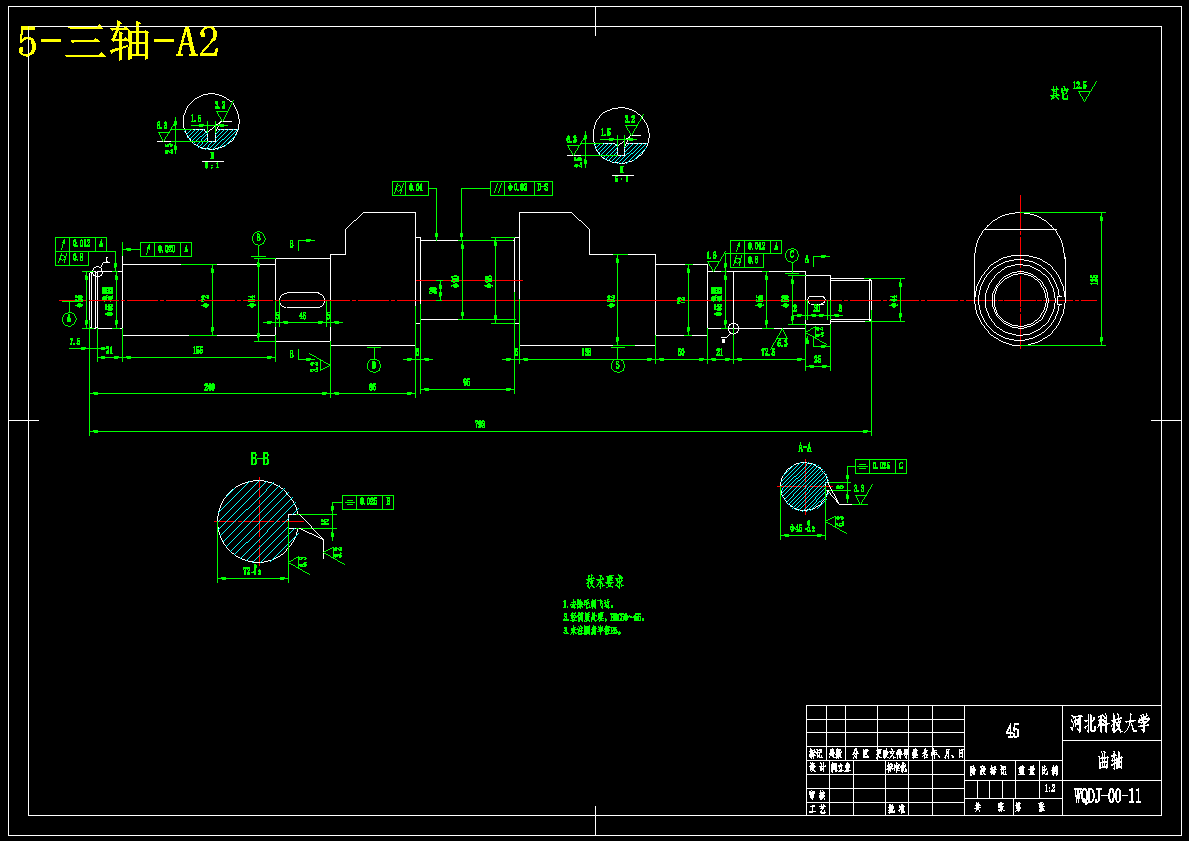The image size is (1189, 841).
Task: Click the hatched B-B cross-section circle
Action: [257, 521]
